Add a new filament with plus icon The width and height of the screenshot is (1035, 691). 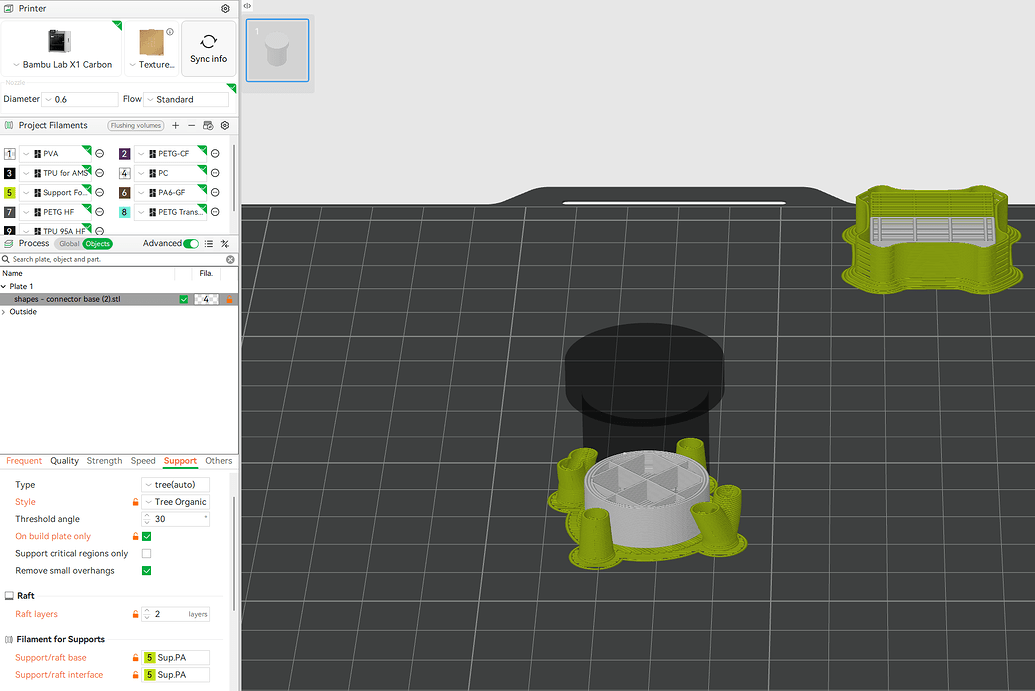176,125
